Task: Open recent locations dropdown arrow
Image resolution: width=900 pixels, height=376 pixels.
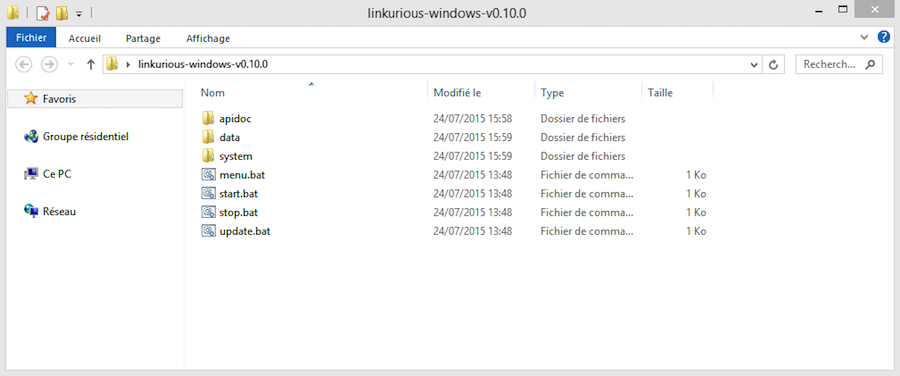Action: [x=71, y=64]
